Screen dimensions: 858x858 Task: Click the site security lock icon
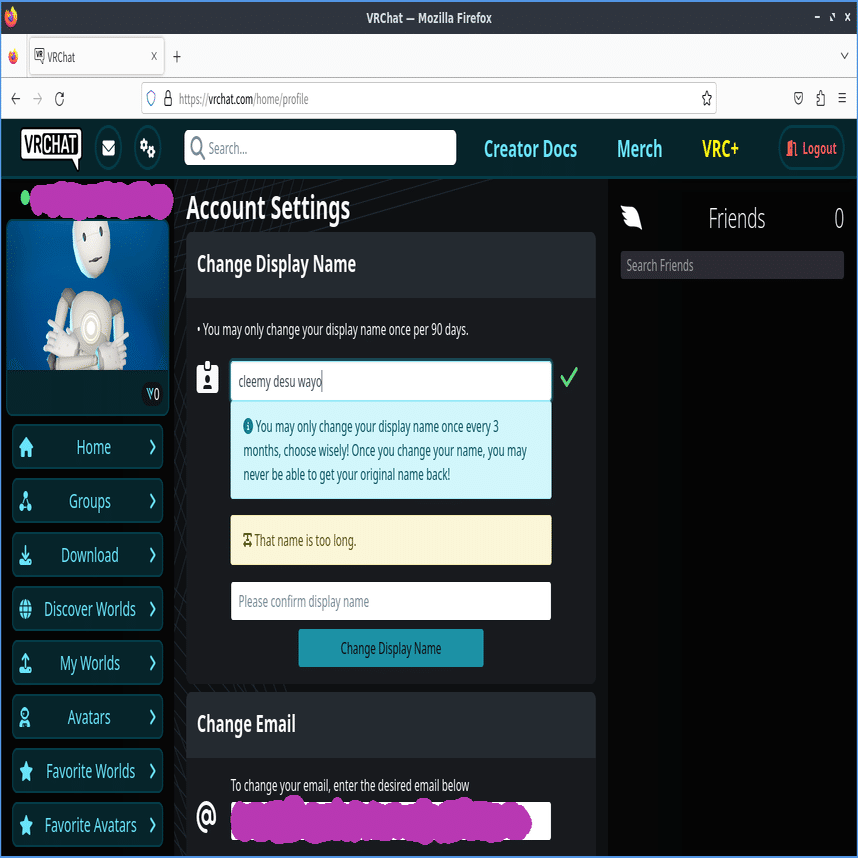click(169, 98)
